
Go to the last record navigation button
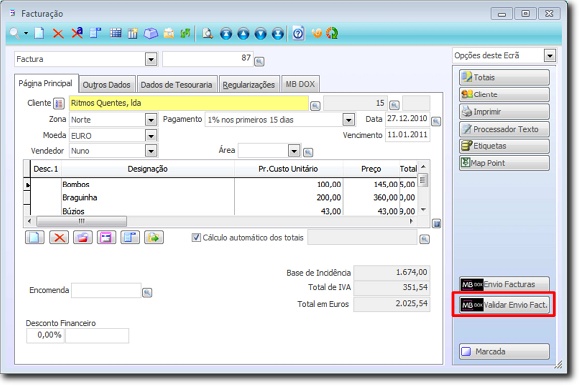click(278, 34)
